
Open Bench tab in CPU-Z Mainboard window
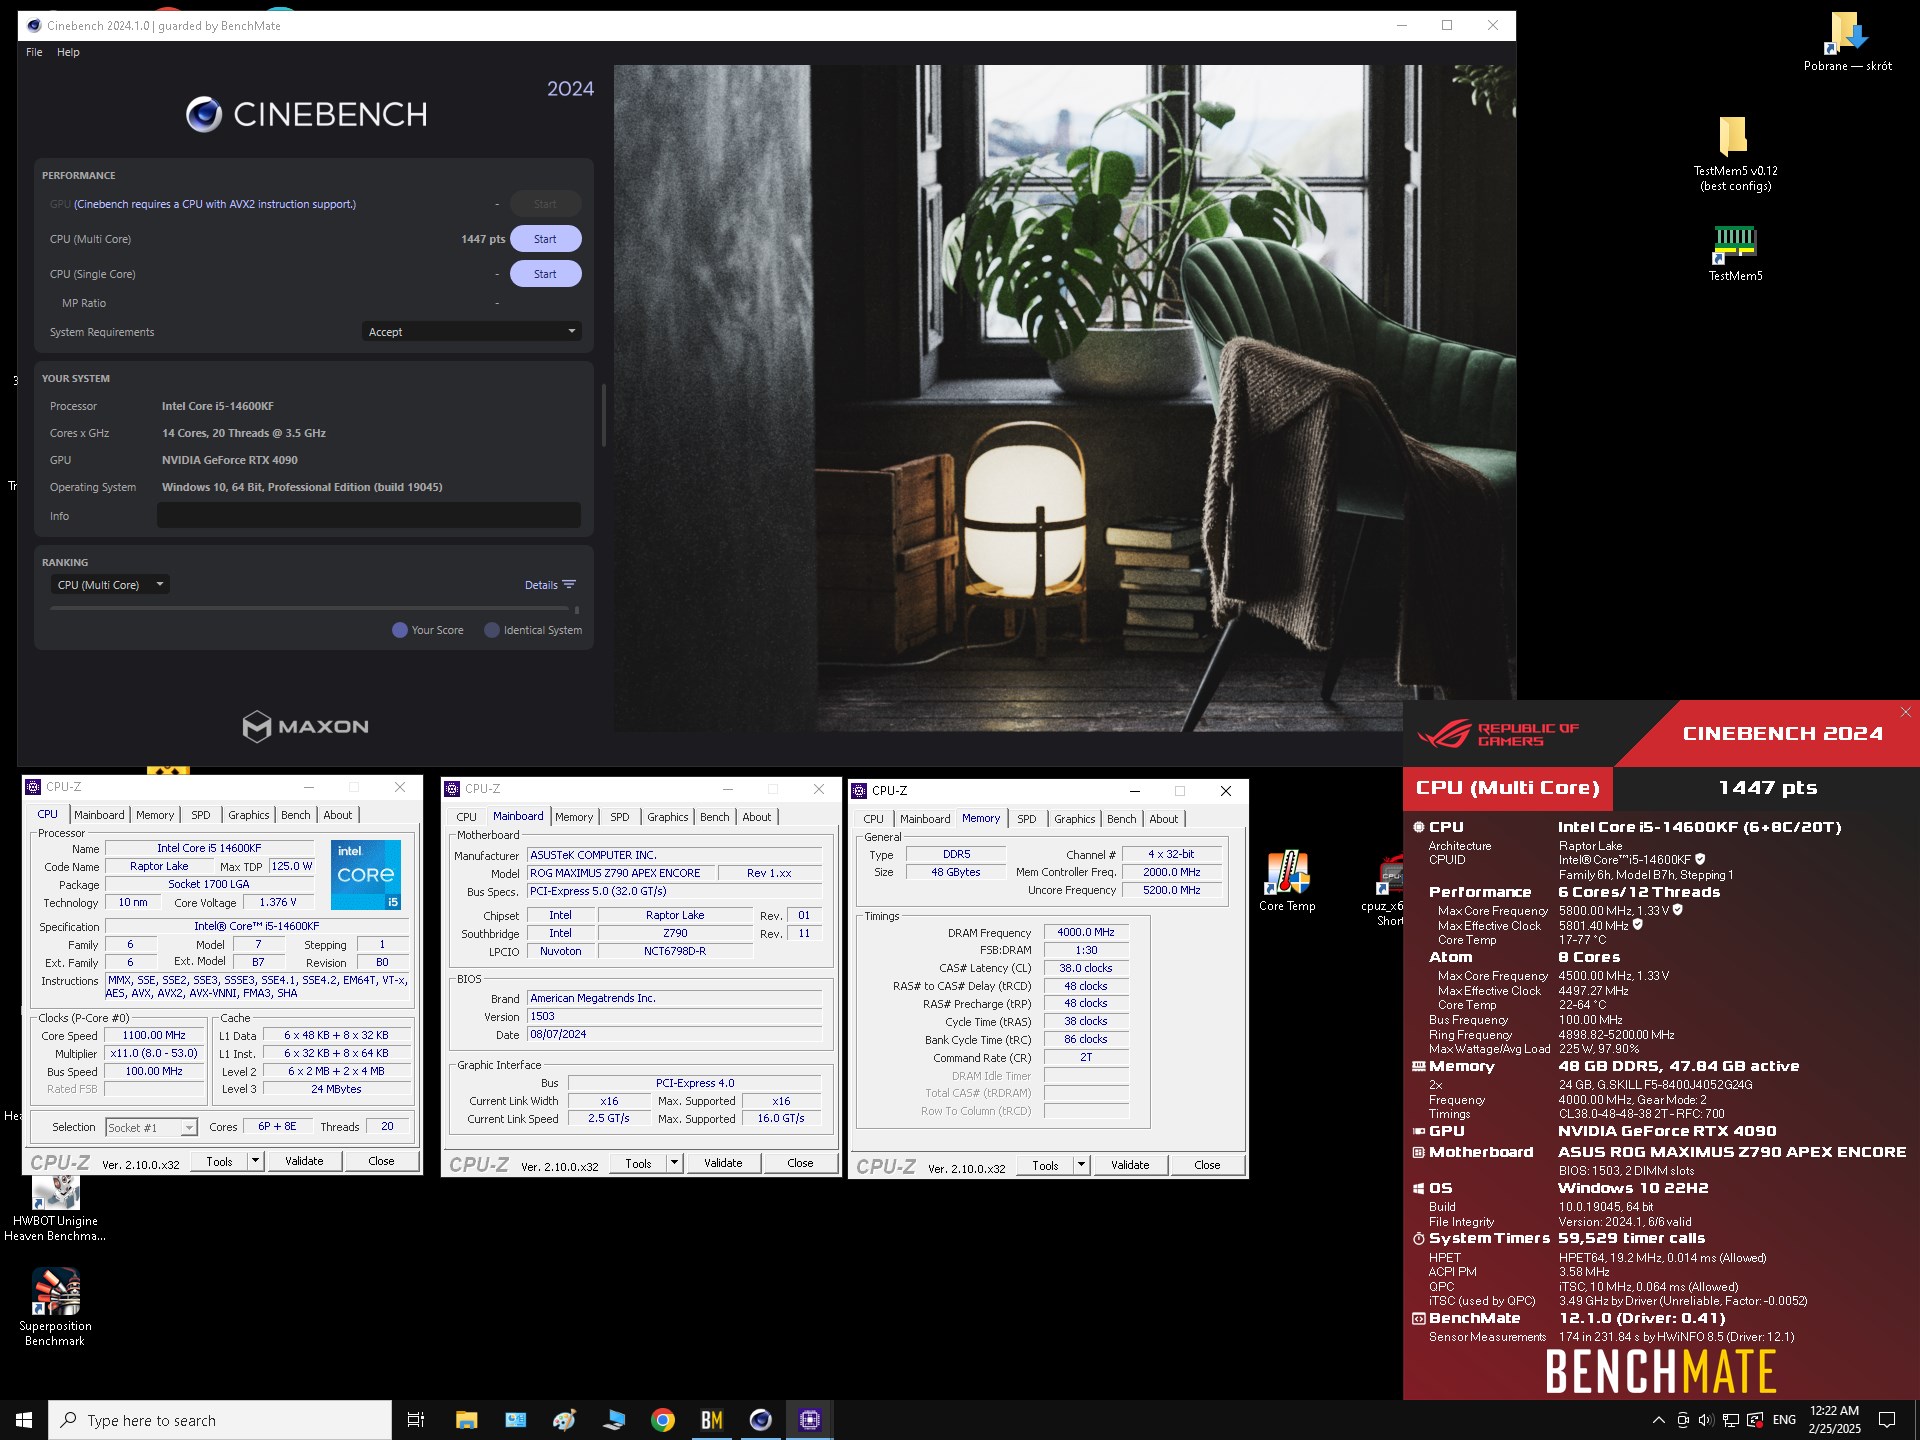click(714, 817)
